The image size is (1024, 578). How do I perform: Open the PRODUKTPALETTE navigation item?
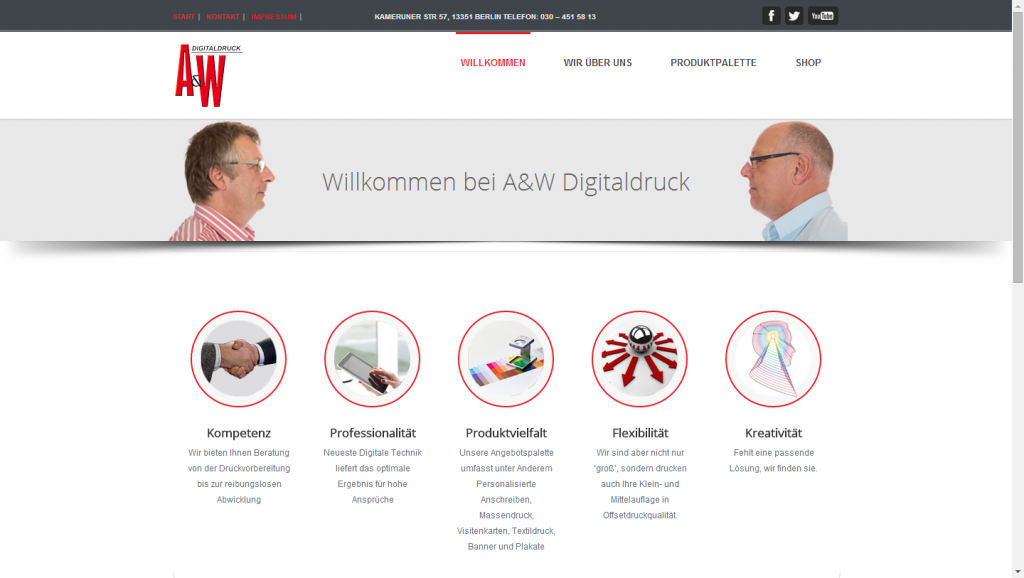[713, 63]
